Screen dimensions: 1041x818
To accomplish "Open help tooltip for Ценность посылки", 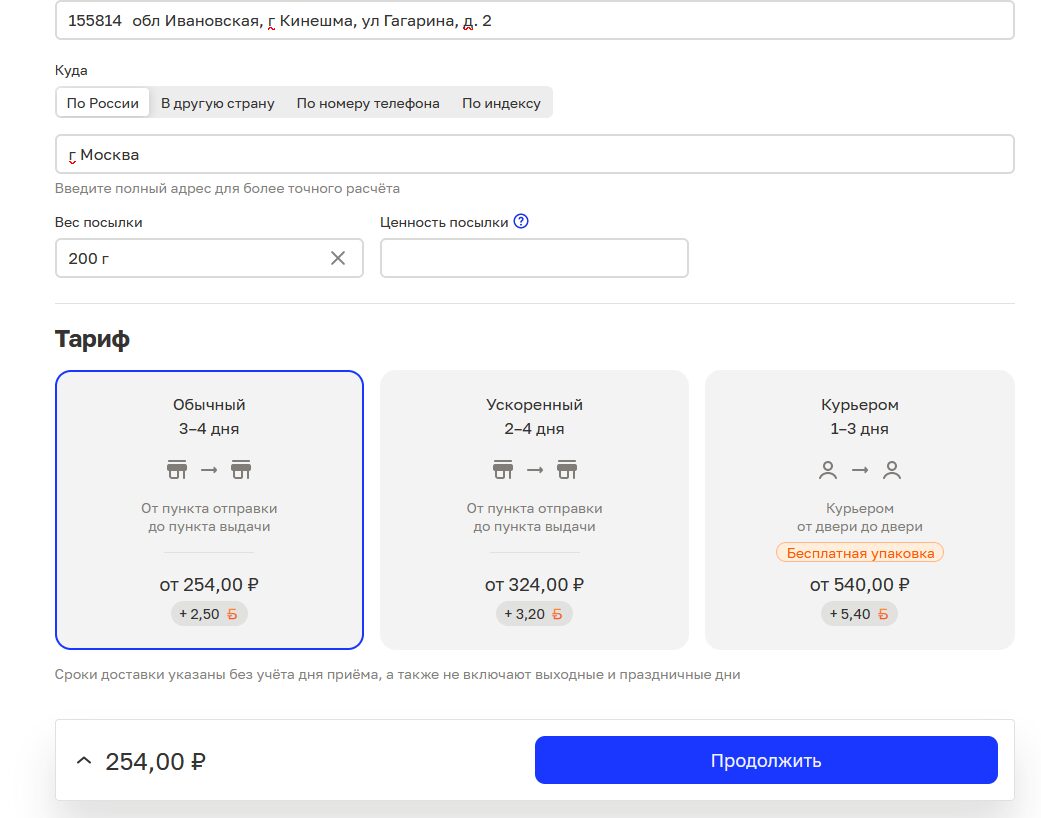I will pos(520,222).
